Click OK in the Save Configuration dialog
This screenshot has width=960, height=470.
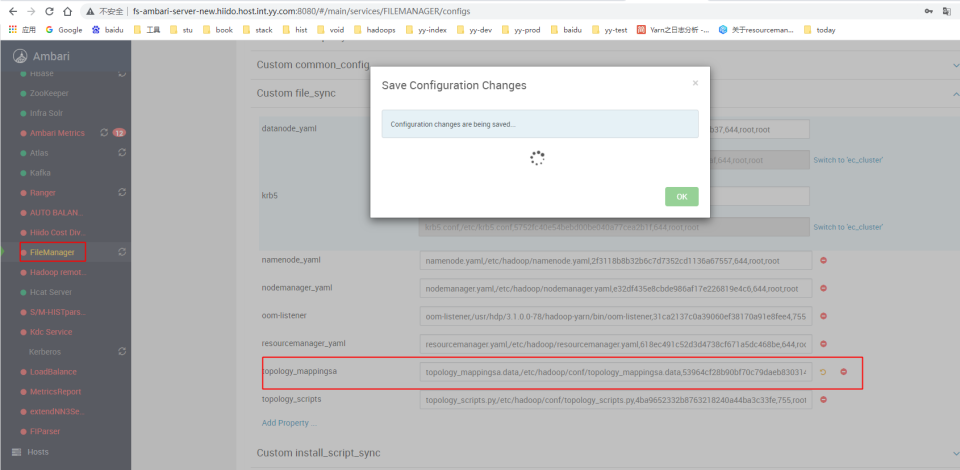coord(681,197)
